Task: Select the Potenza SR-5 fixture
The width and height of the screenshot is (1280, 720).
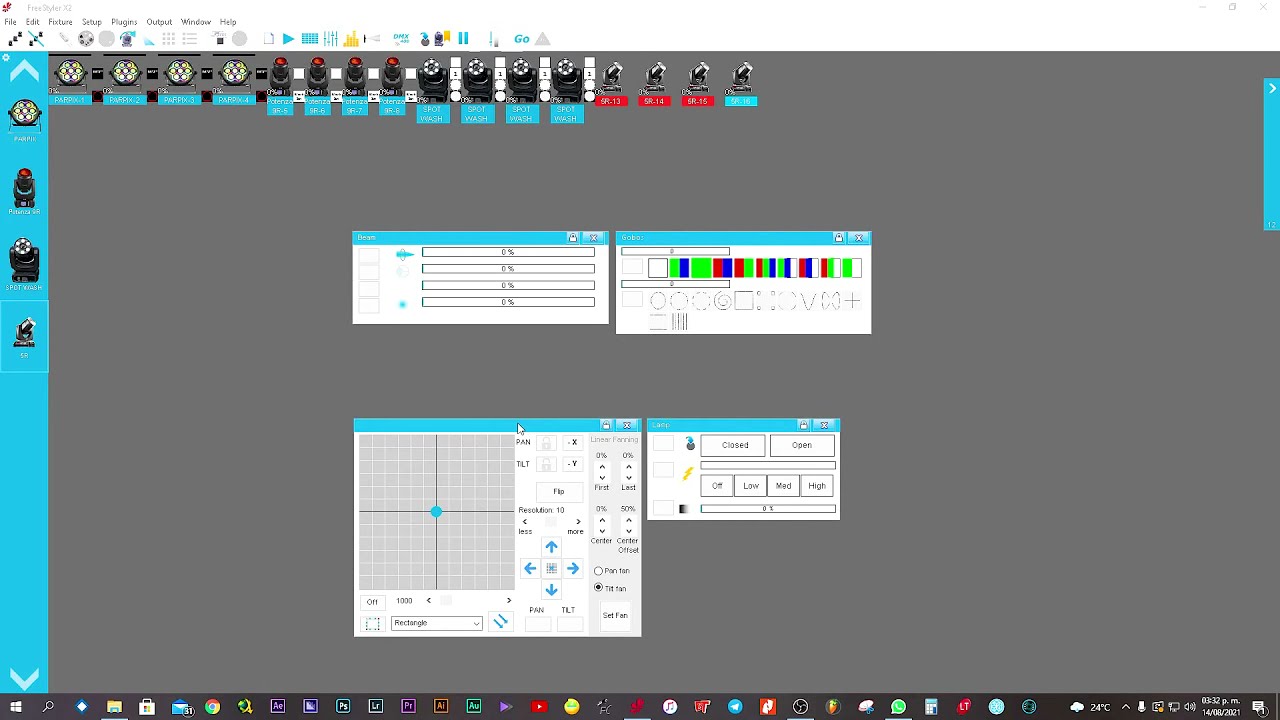Action: (280, 87)
